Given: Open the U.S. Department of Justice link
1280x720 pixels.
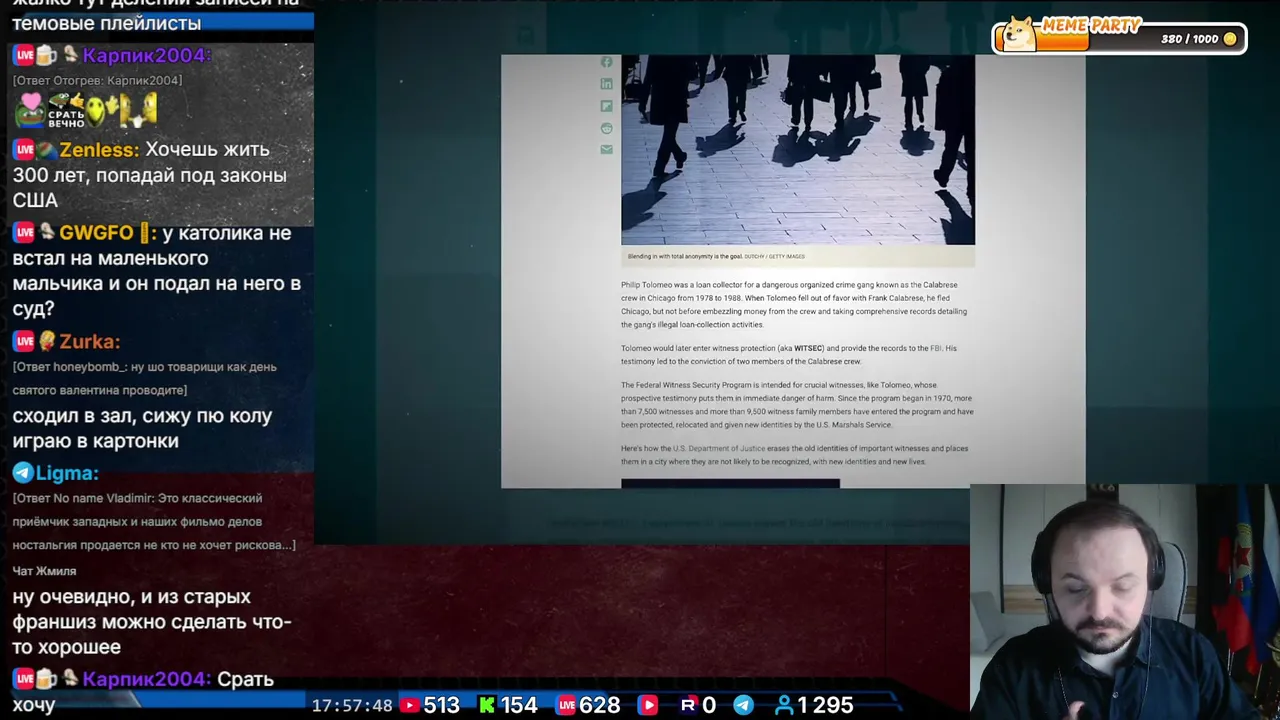Looking at the screenshot, I should pos(719,448).
